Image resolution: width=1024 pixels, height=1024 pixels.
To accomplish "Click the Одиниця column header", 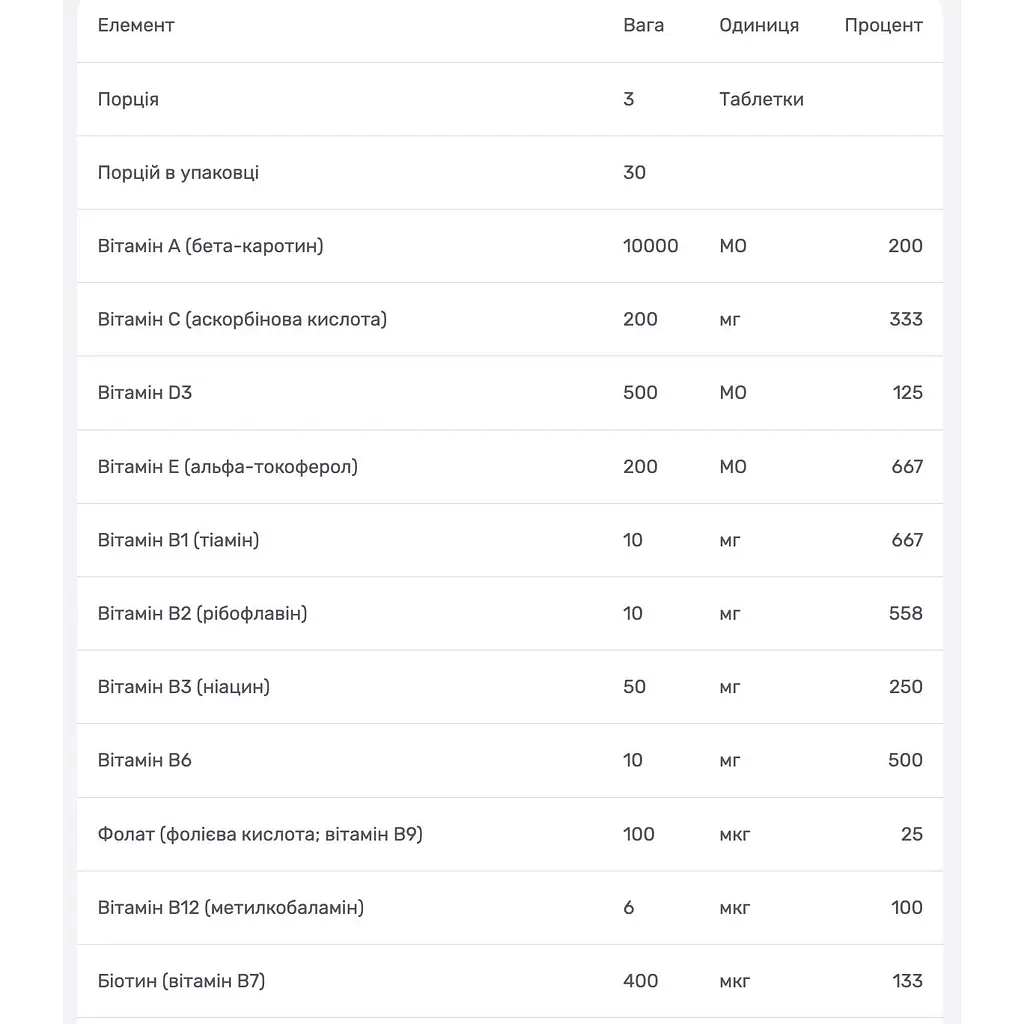I will point(759,25).
